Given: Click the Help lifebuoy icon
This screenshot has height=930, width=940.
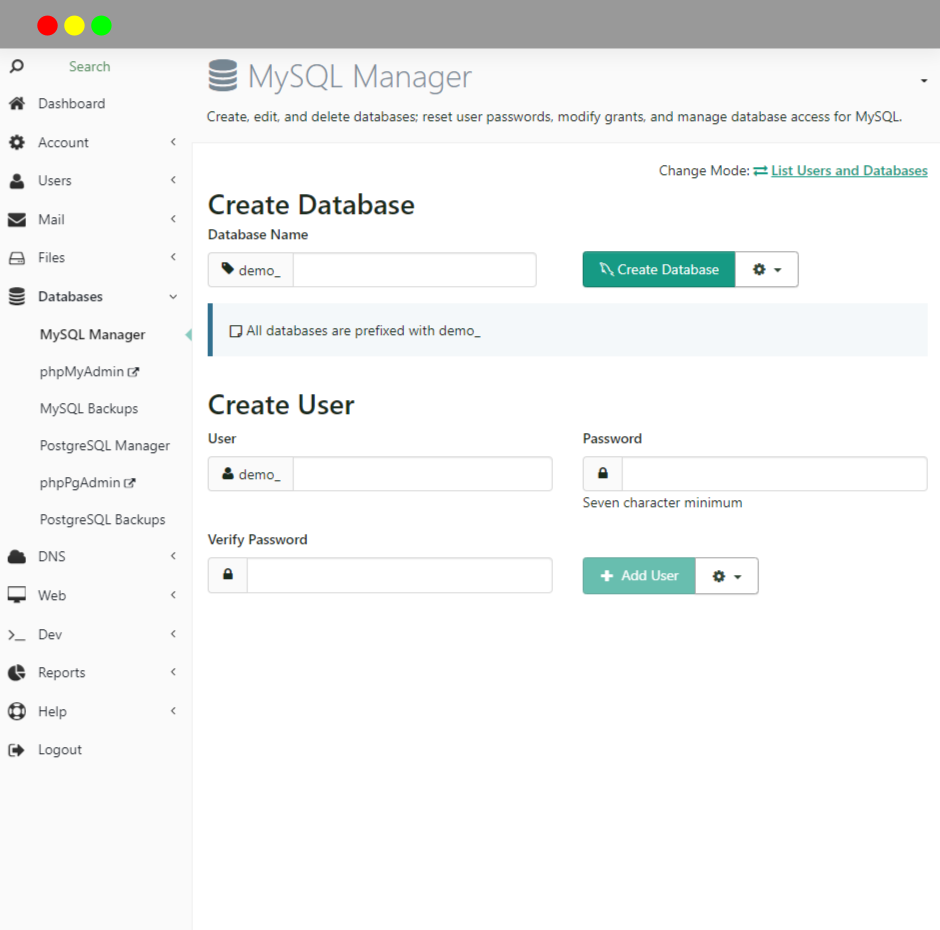Looking at the screenshot, I should [17, 711].
